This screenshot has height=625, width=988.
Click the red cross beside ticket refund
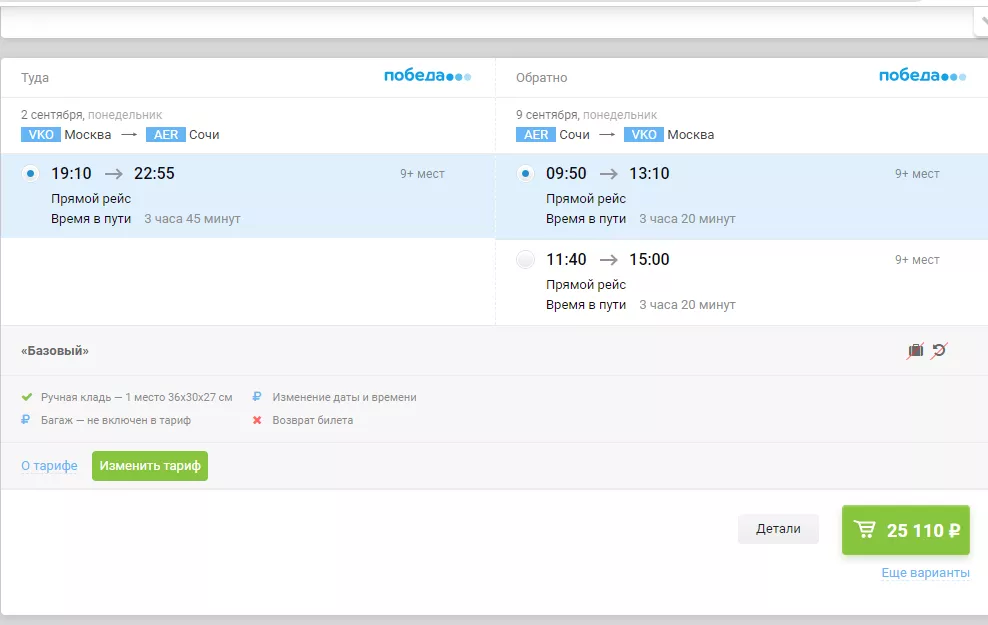pos(258,420)
